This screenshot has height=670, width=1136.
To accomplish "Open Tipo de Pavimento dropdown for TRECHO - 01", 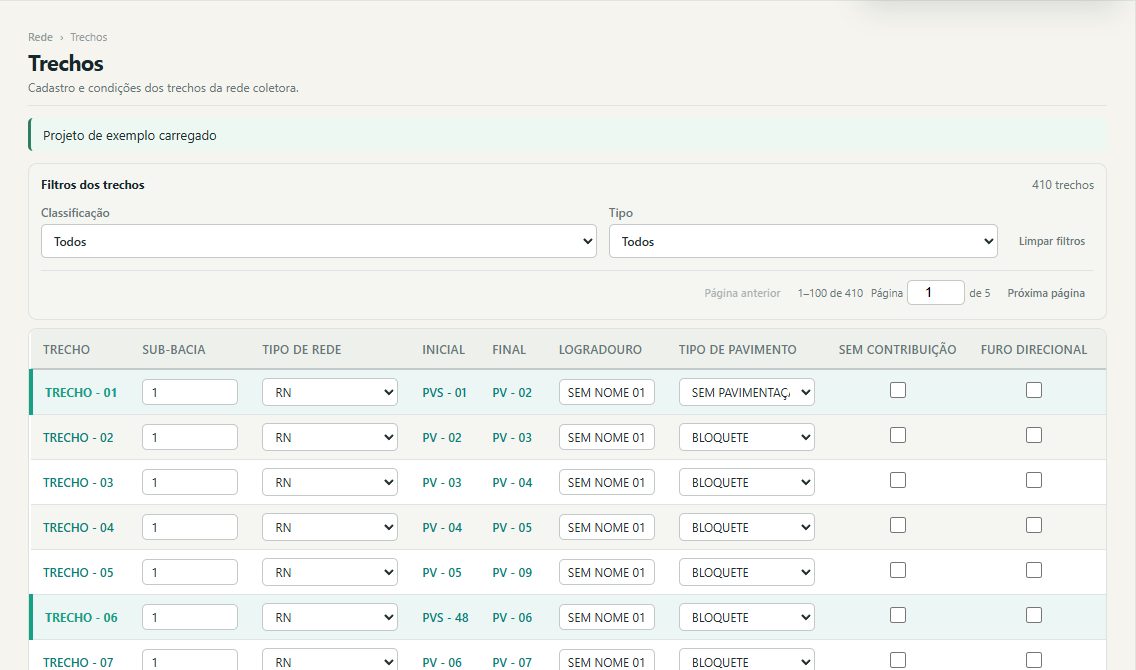I will 746,393.
